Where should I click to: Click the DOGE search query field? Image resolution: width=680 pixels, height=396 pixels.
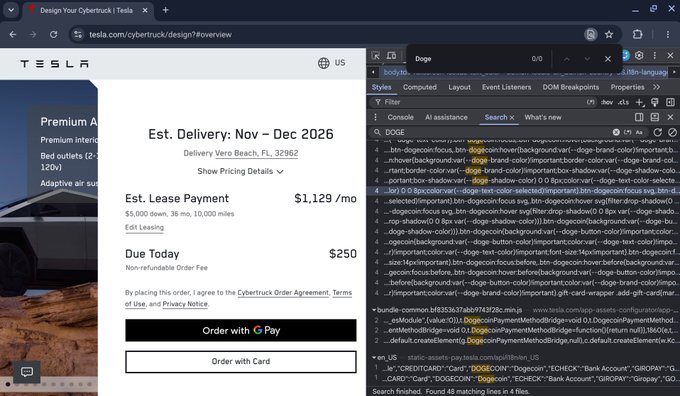pos(497,132)
